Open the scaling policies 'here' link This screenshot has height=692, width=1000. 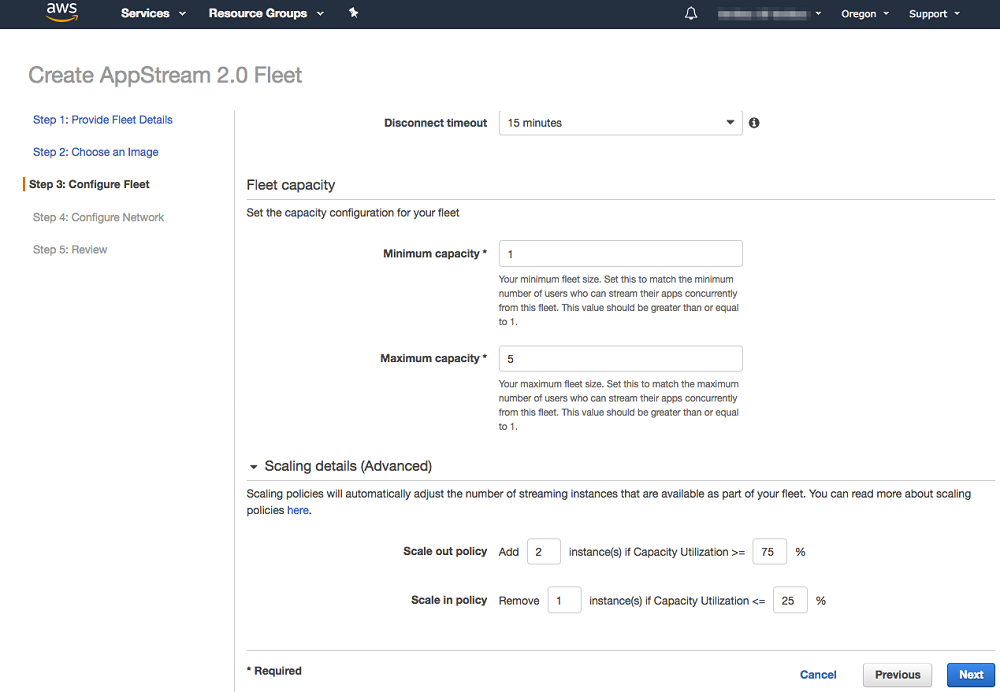tap(298, 510)
